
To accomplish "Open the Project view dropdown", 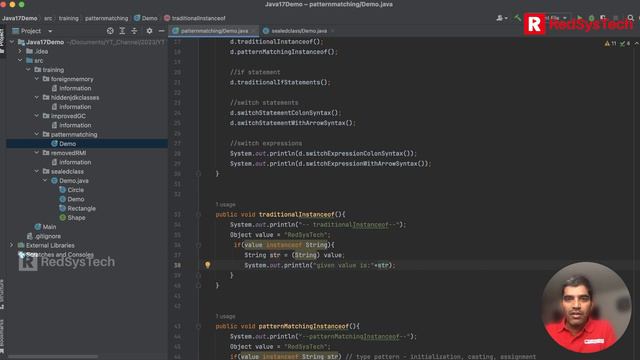I will (50, 31).
